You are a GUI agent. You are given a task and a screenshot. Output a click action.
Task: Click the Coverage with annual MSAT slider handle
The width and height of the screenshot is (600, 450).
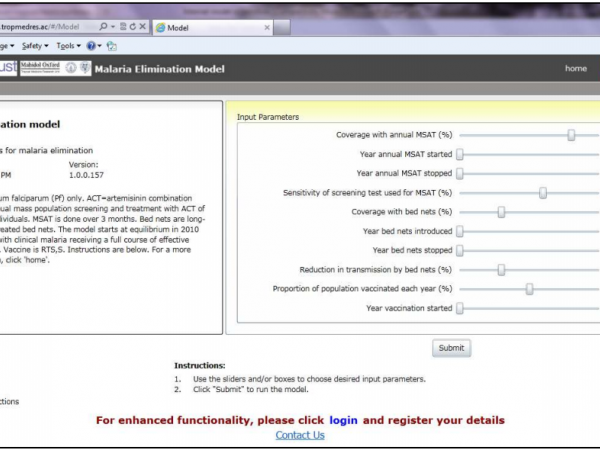pos(571,135)
